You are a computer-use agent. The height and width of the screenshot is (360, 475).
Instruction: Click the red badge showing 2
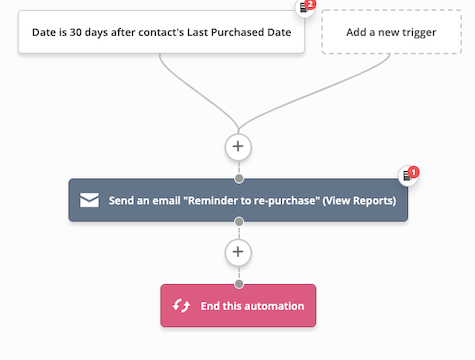click(311, 4)
